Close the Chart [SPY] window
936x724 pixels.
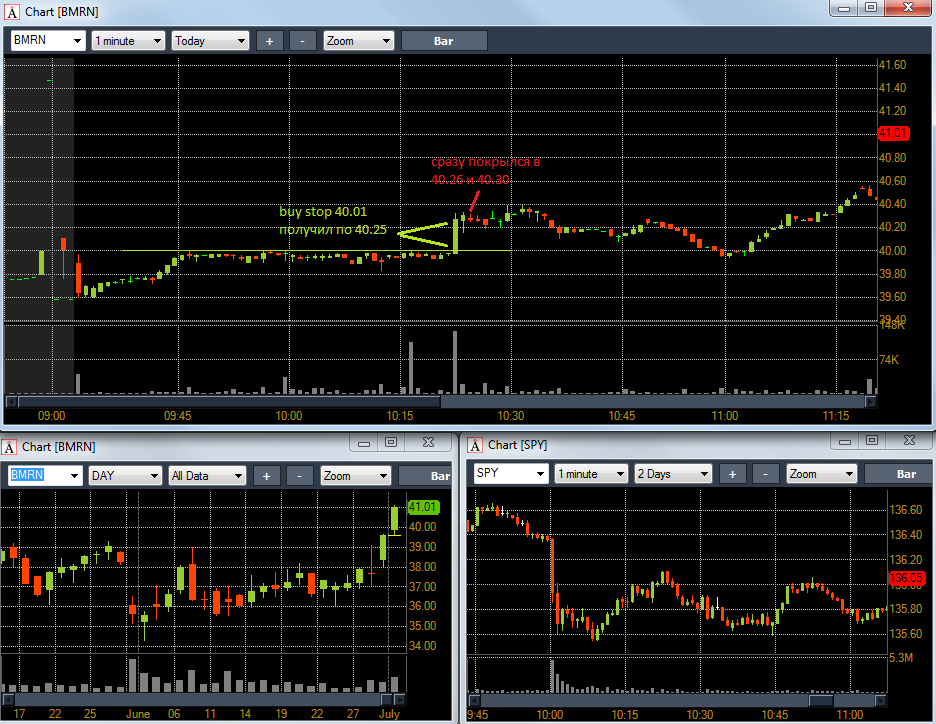(x=909, y=441)
